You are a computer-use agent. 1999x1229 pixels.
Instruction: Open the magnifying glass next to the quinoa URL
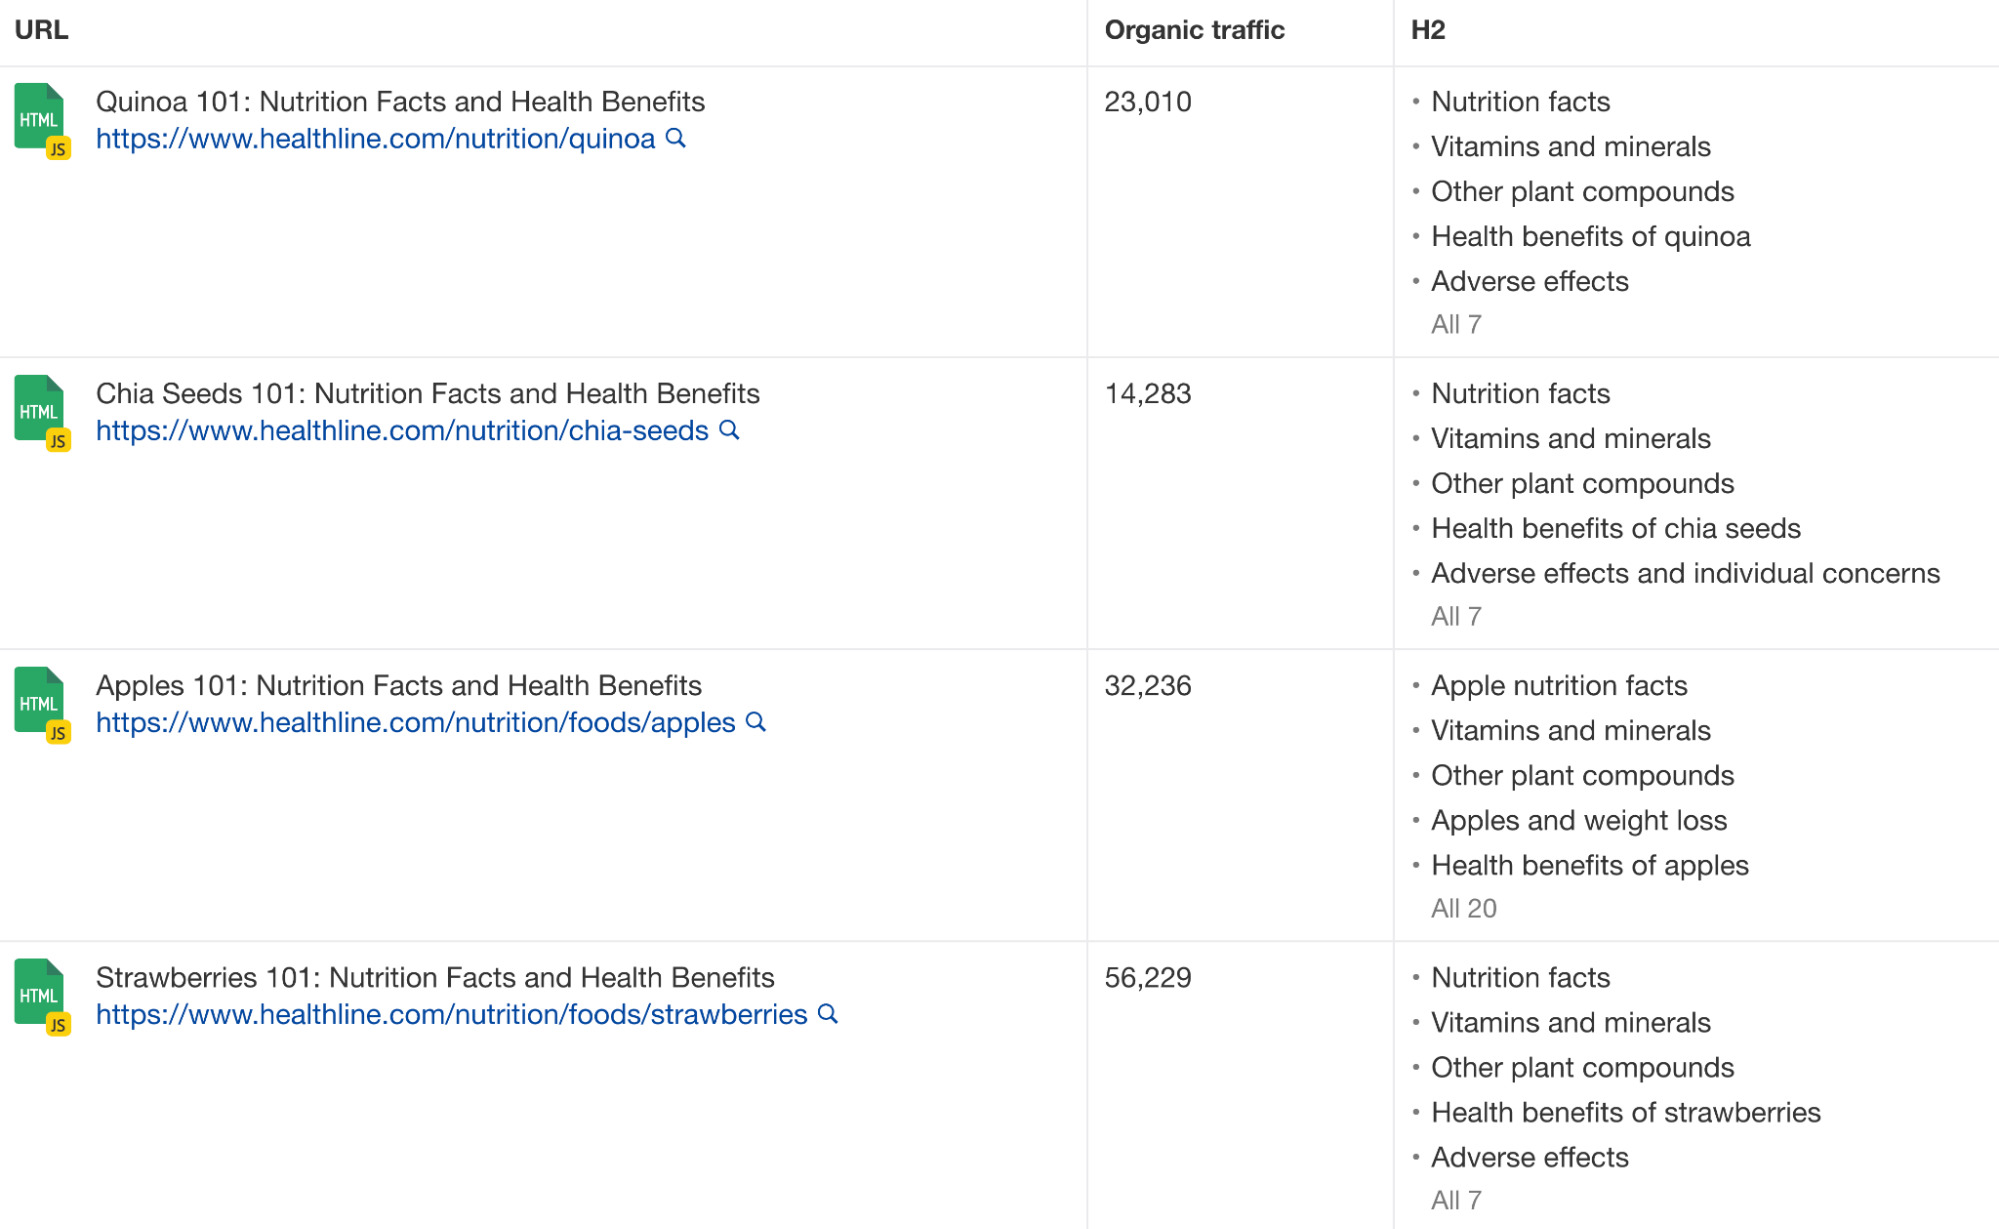tap(676, 139)
